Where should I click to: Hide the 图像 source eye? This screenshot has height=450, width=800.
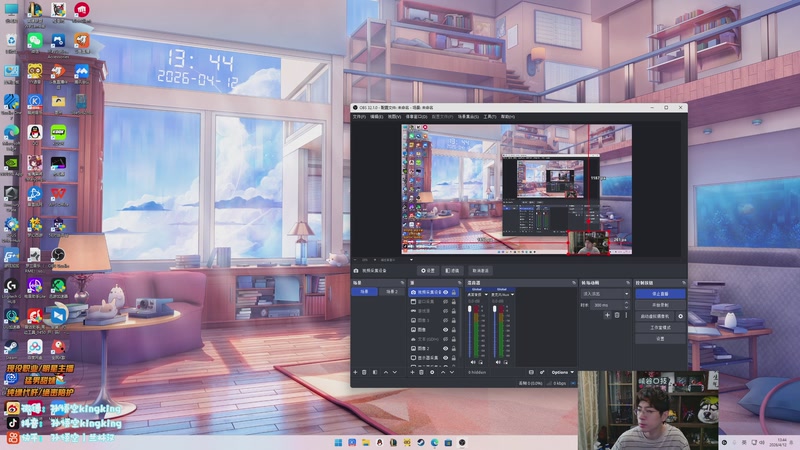coord(445,330)
